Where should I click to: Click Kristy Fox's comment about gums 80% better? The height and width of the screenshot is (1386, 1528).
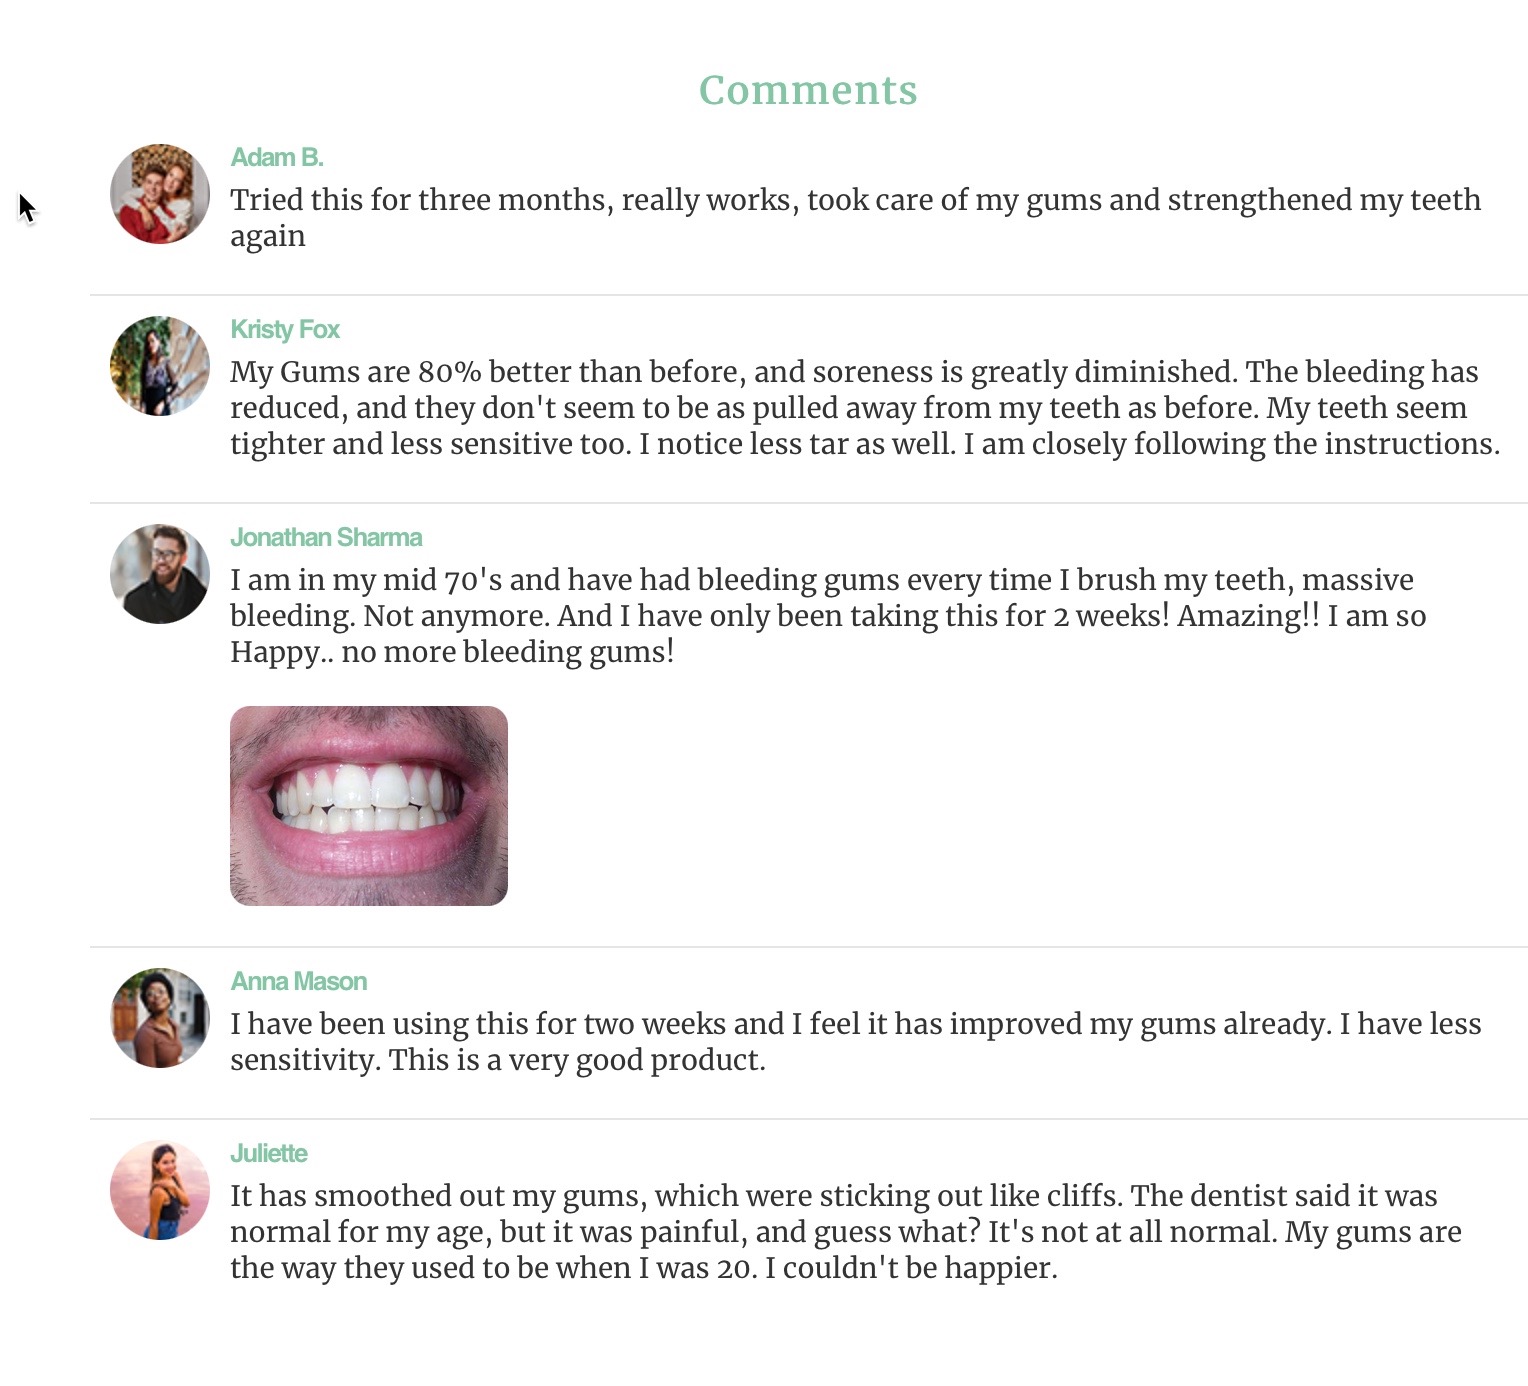coord(865,408)
